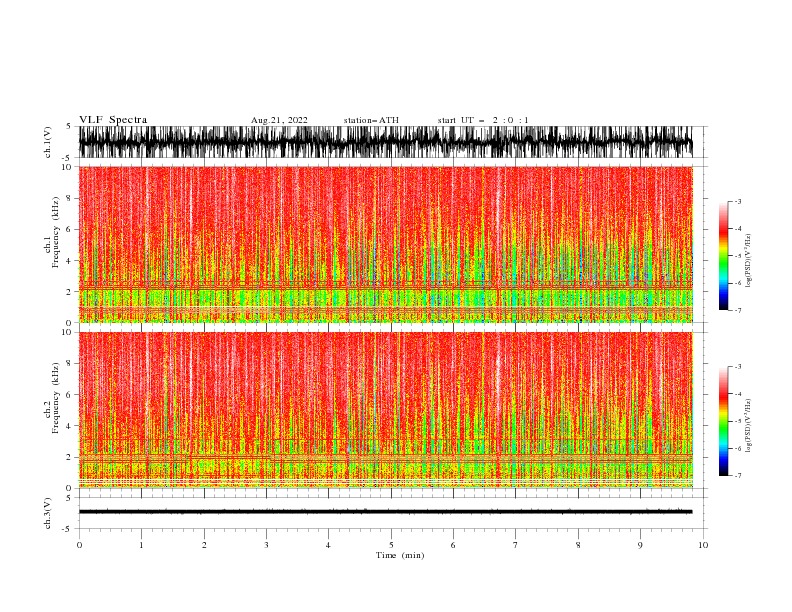Click the "8" kHz tick on ch.2 frequency axis
Image resolution: width=792 pixels, height=612 pixels.
coord(69,364)
